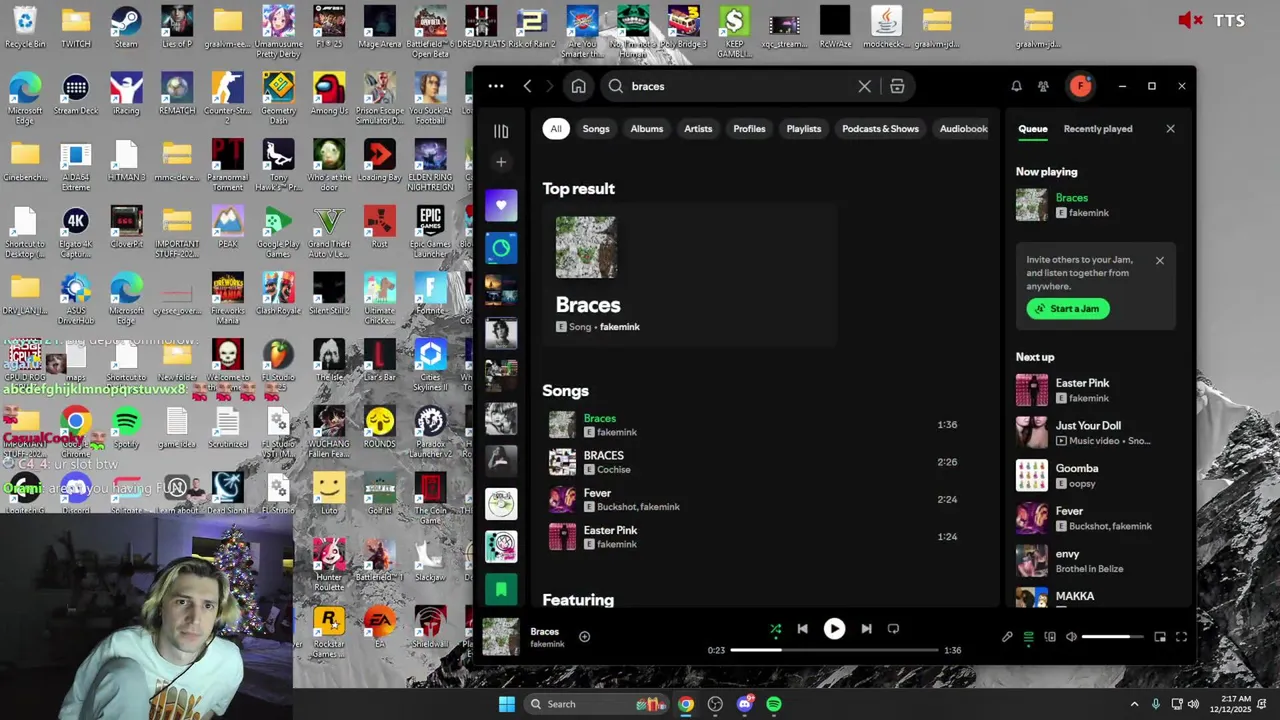Click the taskbar Search box
Image resolution: width=1280 pixels, height=720 pixels.
(x=596, y=704)
